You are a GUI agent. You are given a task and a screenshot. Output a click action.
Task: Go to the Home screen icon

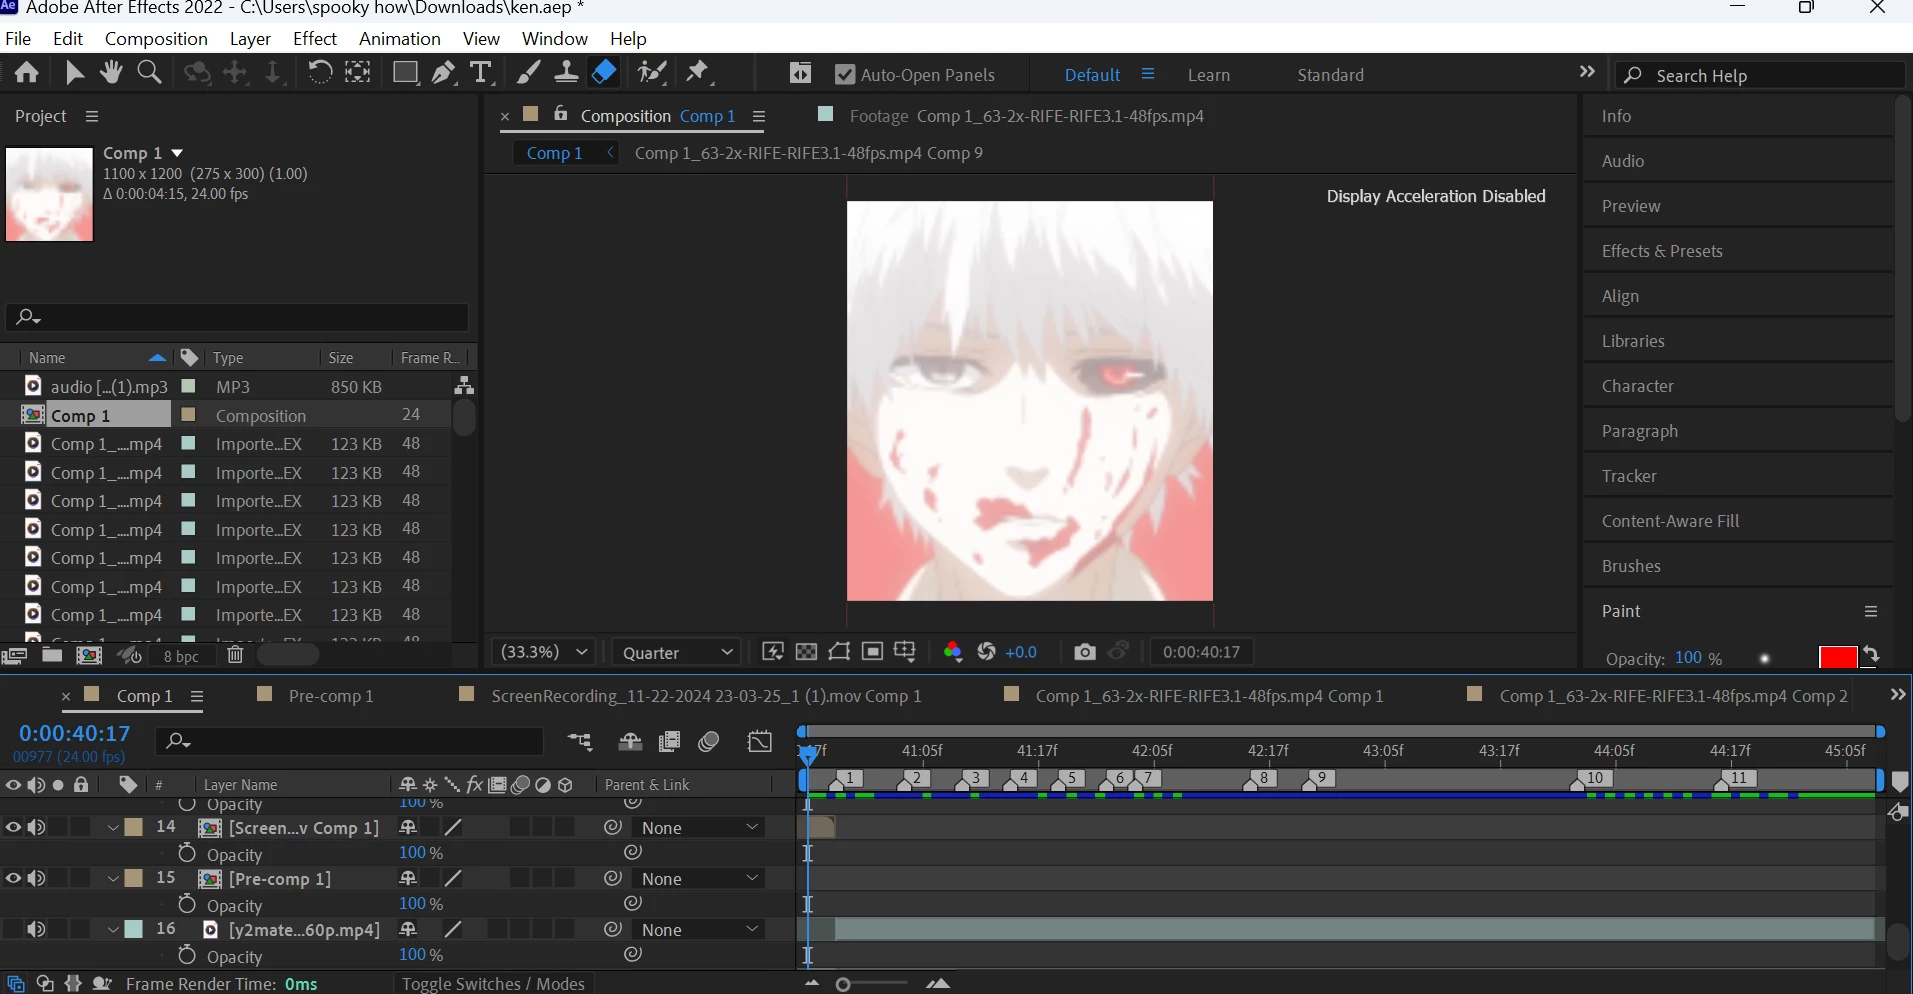(27, 73)
